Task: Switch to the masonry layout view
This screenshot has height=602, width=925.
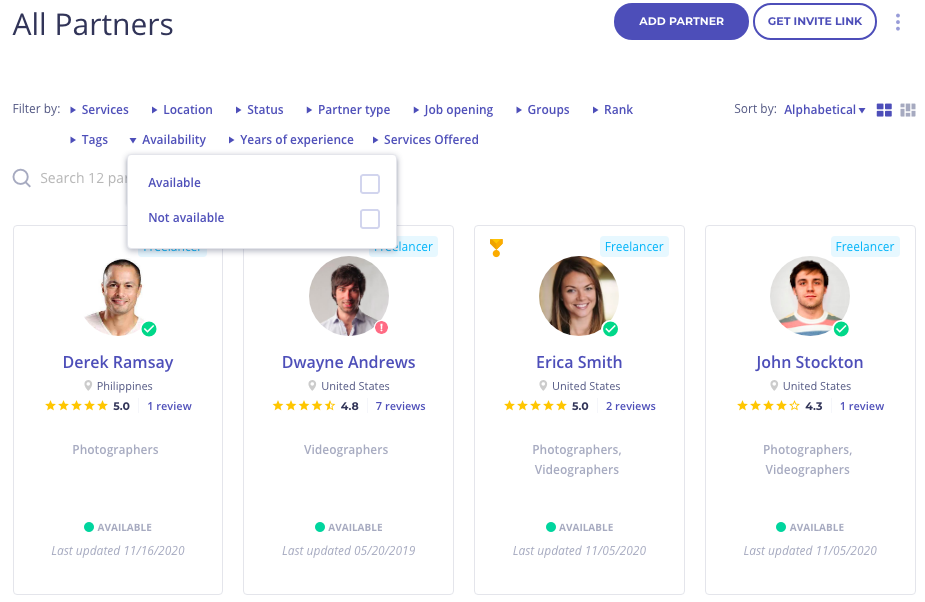Action: coord(908,110)
